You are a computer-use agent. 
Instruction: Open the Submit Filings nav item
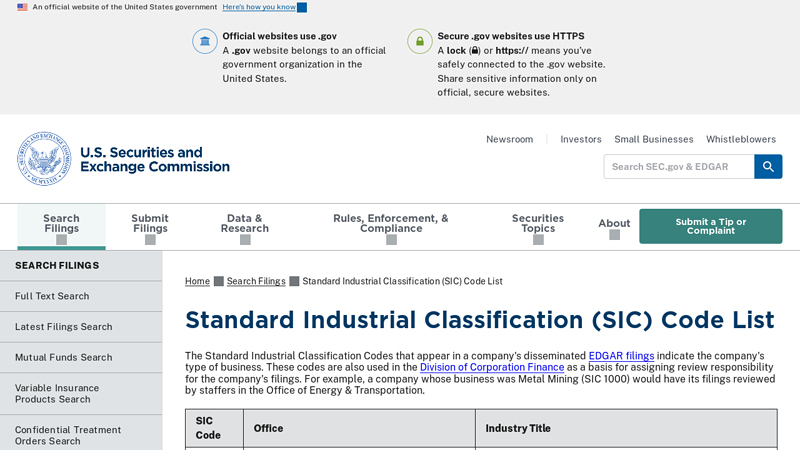tap(150, 223)
